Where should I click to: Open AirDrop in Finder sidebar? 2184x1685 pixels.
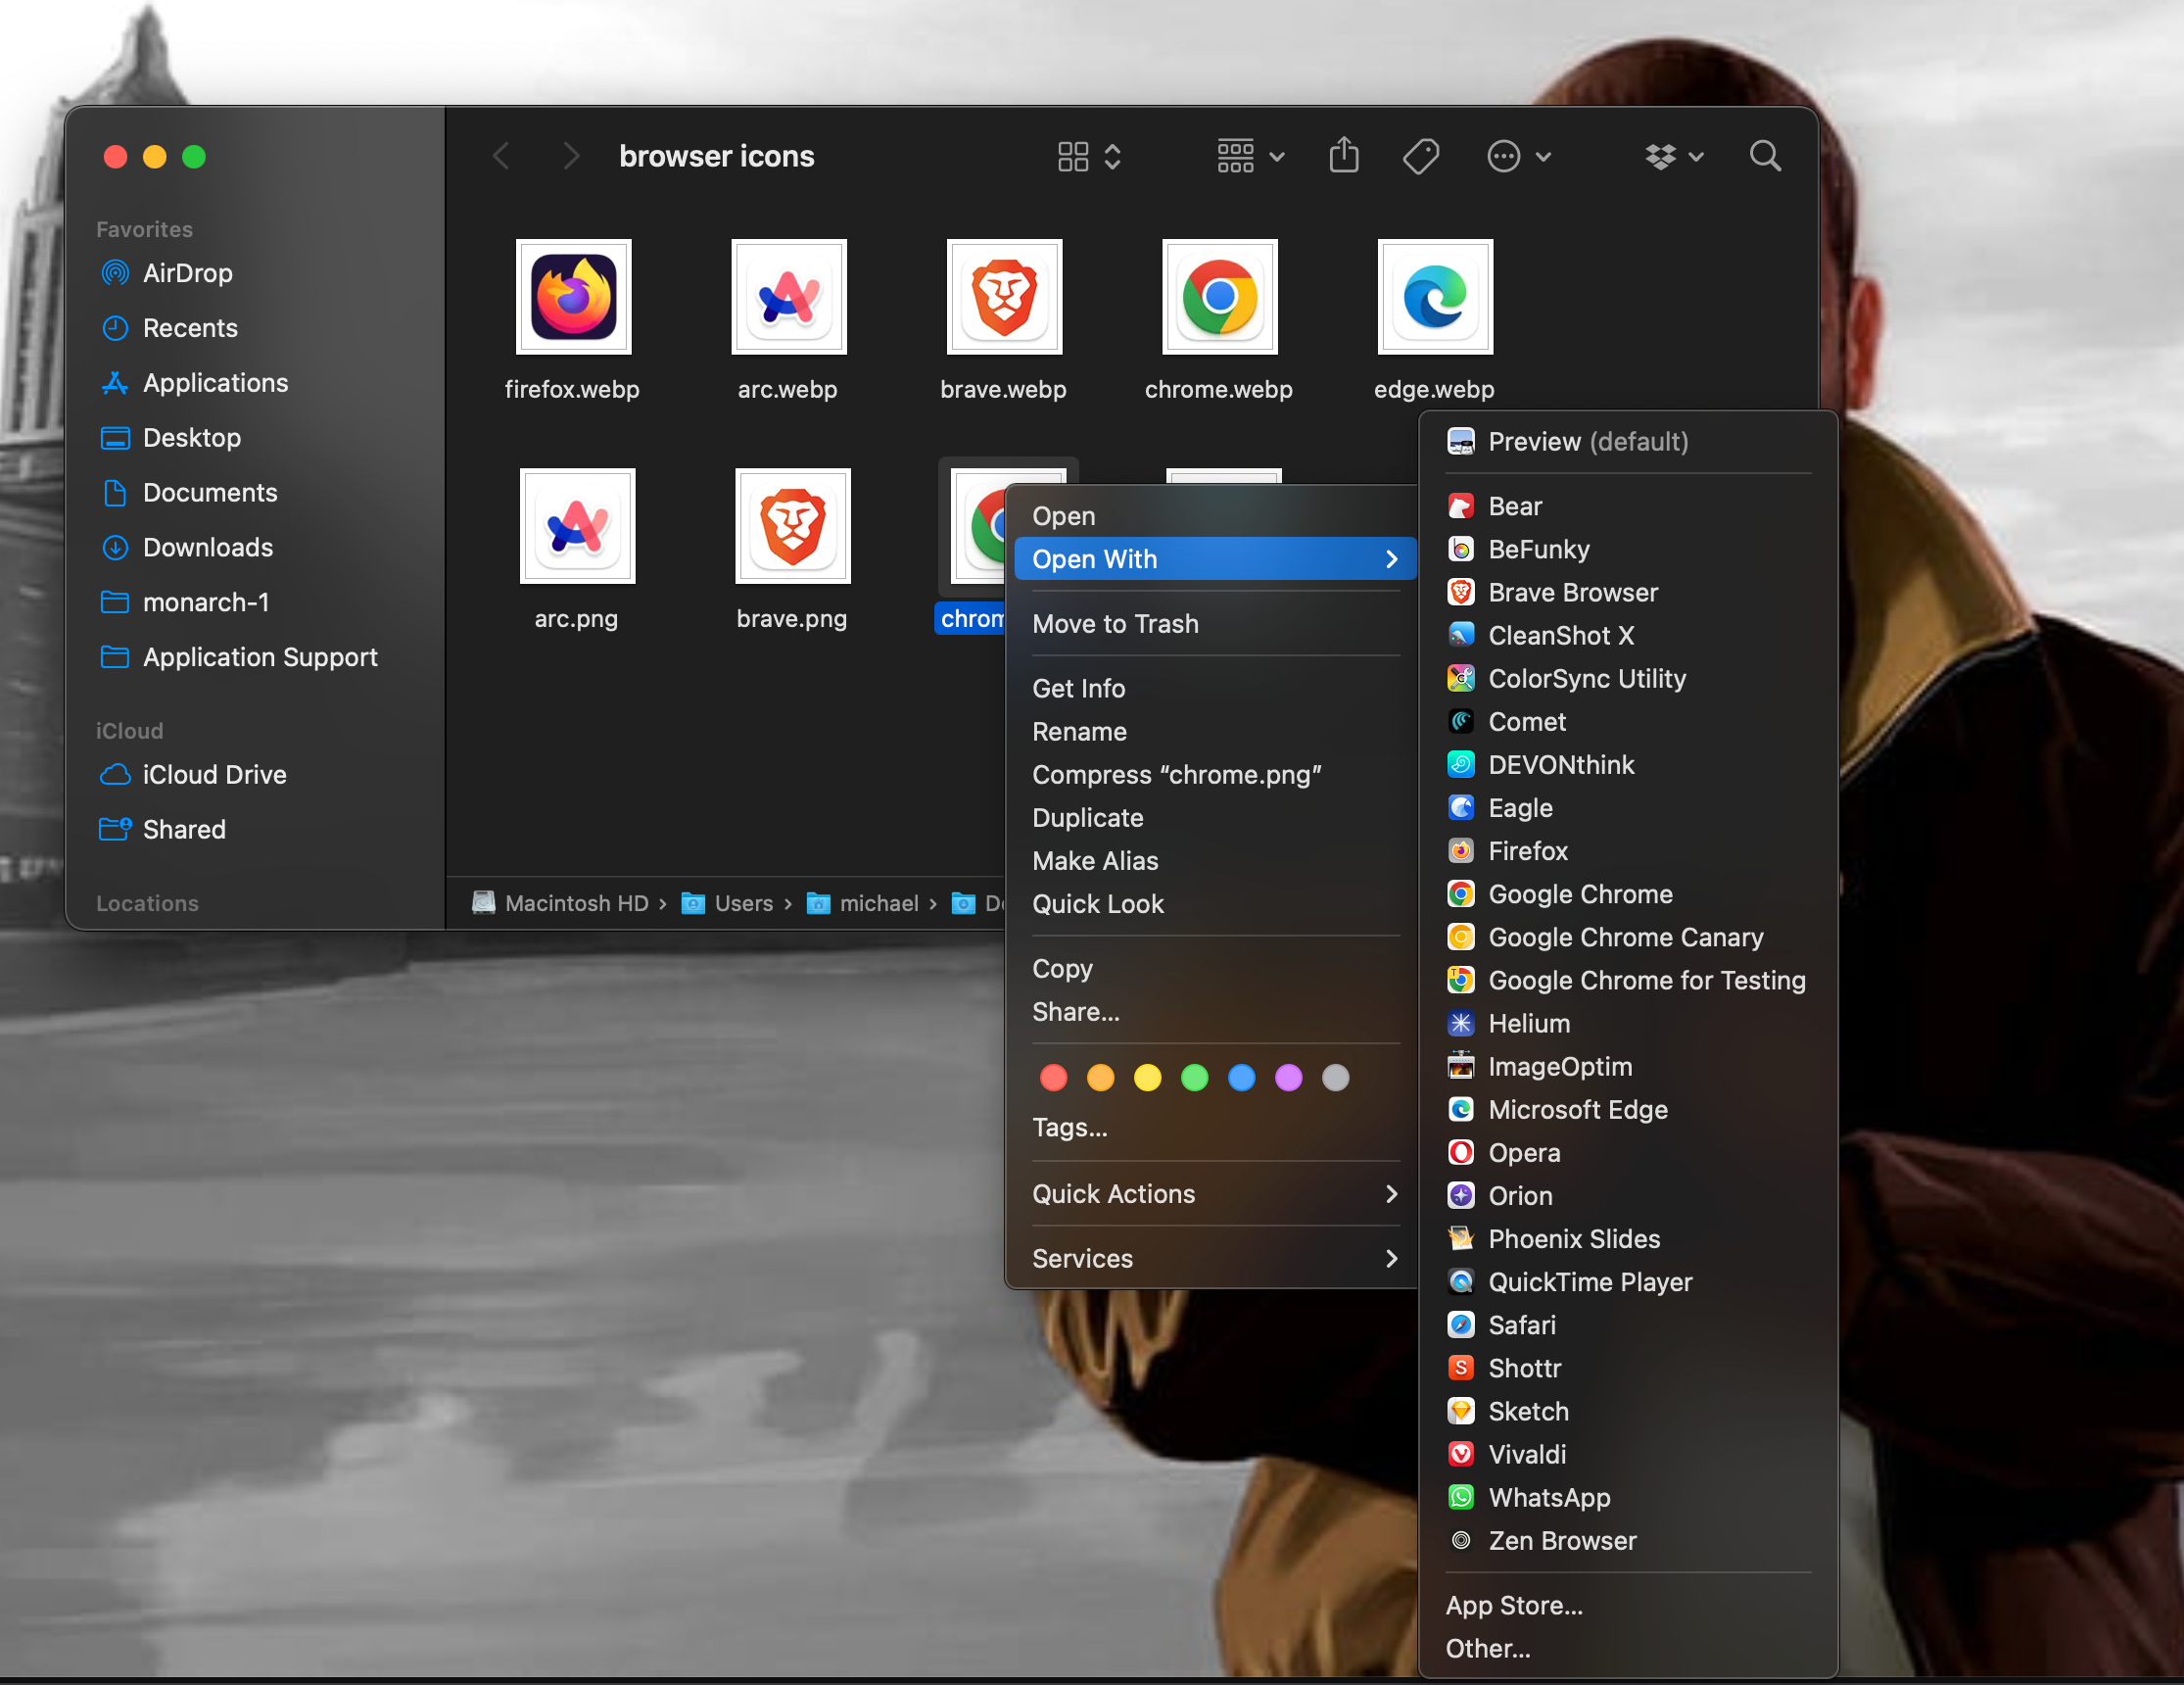point(187,273)
